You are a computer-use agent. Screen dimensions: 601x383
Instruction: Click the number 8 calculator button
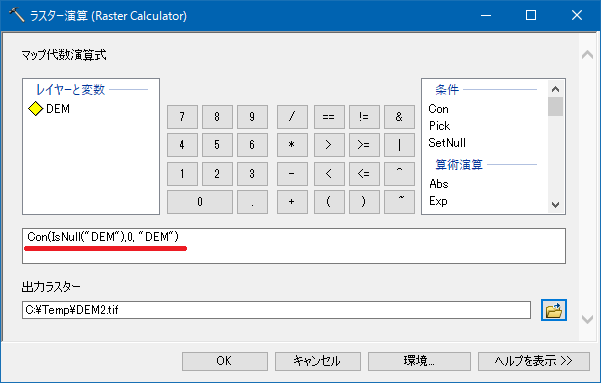click(x=217, y=117)
